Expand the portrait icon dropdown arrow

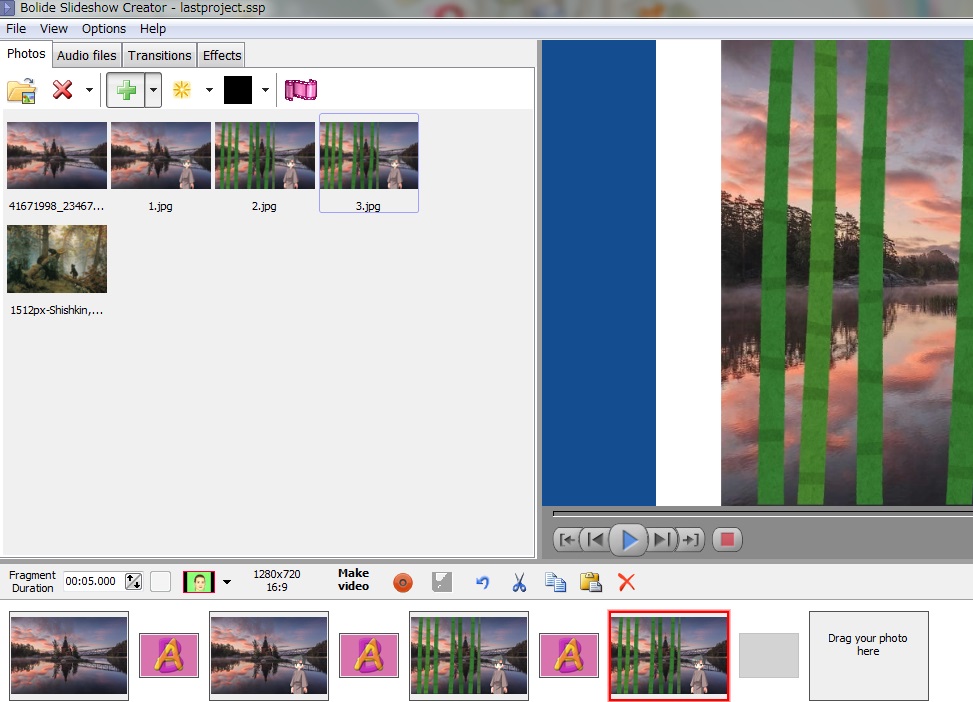click(x=227, y=582)
